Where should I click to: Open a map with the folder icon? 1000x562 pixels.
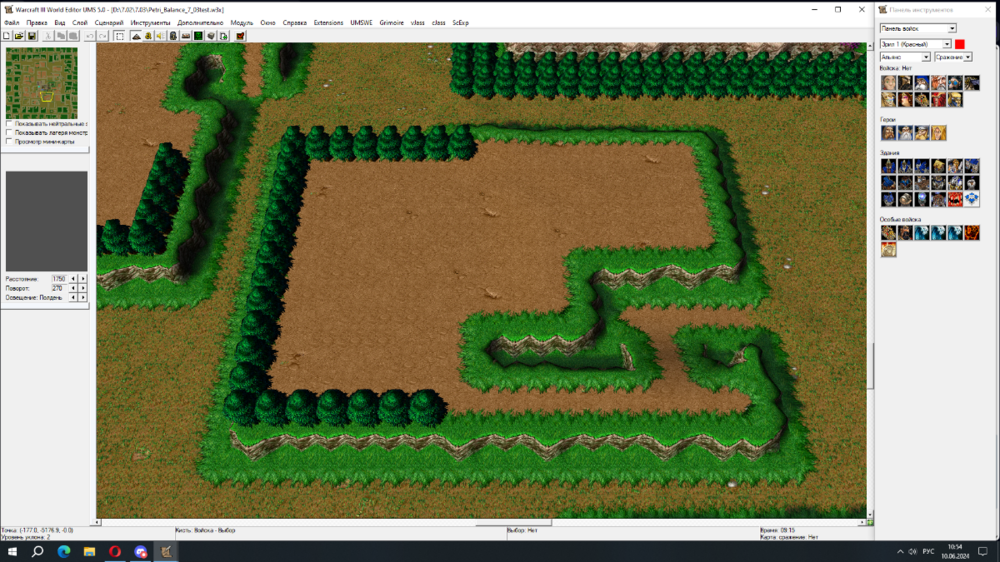tap(18, 36)
